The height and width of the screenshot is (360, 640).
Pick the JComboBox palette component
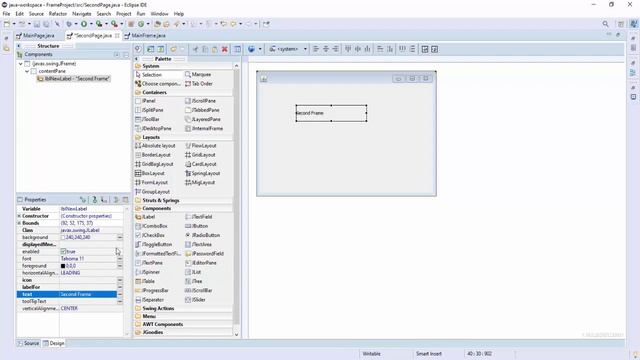[x=151, y=226]
